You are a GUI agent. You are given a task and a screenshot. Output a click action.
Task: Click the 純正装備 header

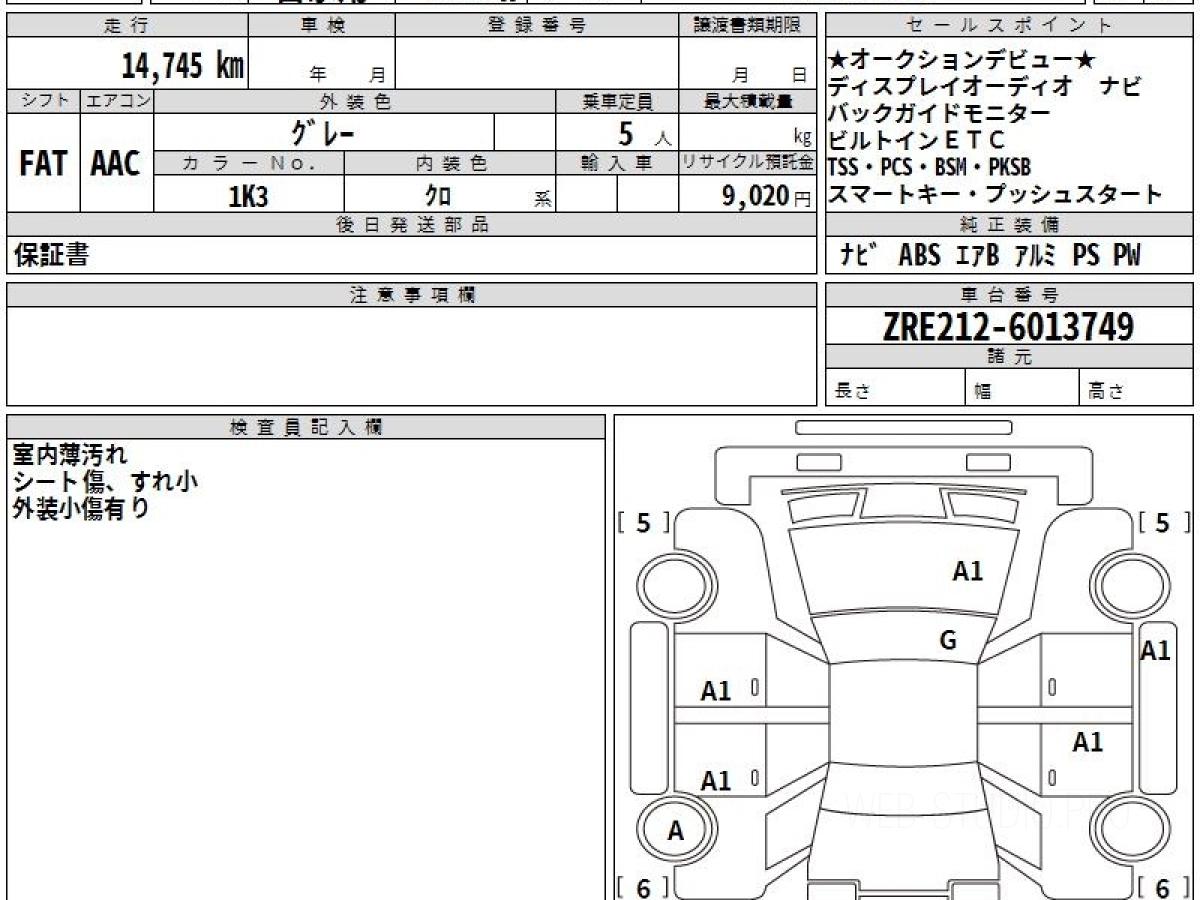click(1009, 225)
